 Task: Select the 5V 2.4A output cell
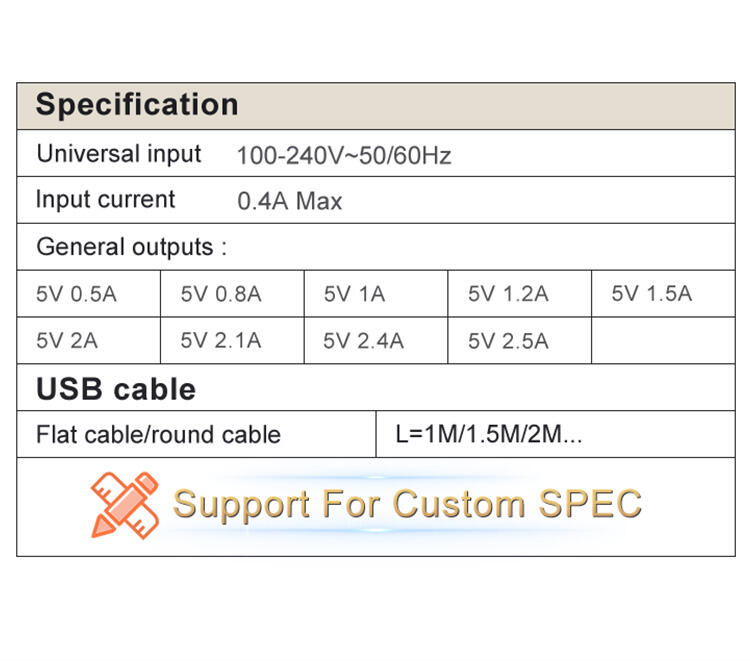(x=376, y=341)
